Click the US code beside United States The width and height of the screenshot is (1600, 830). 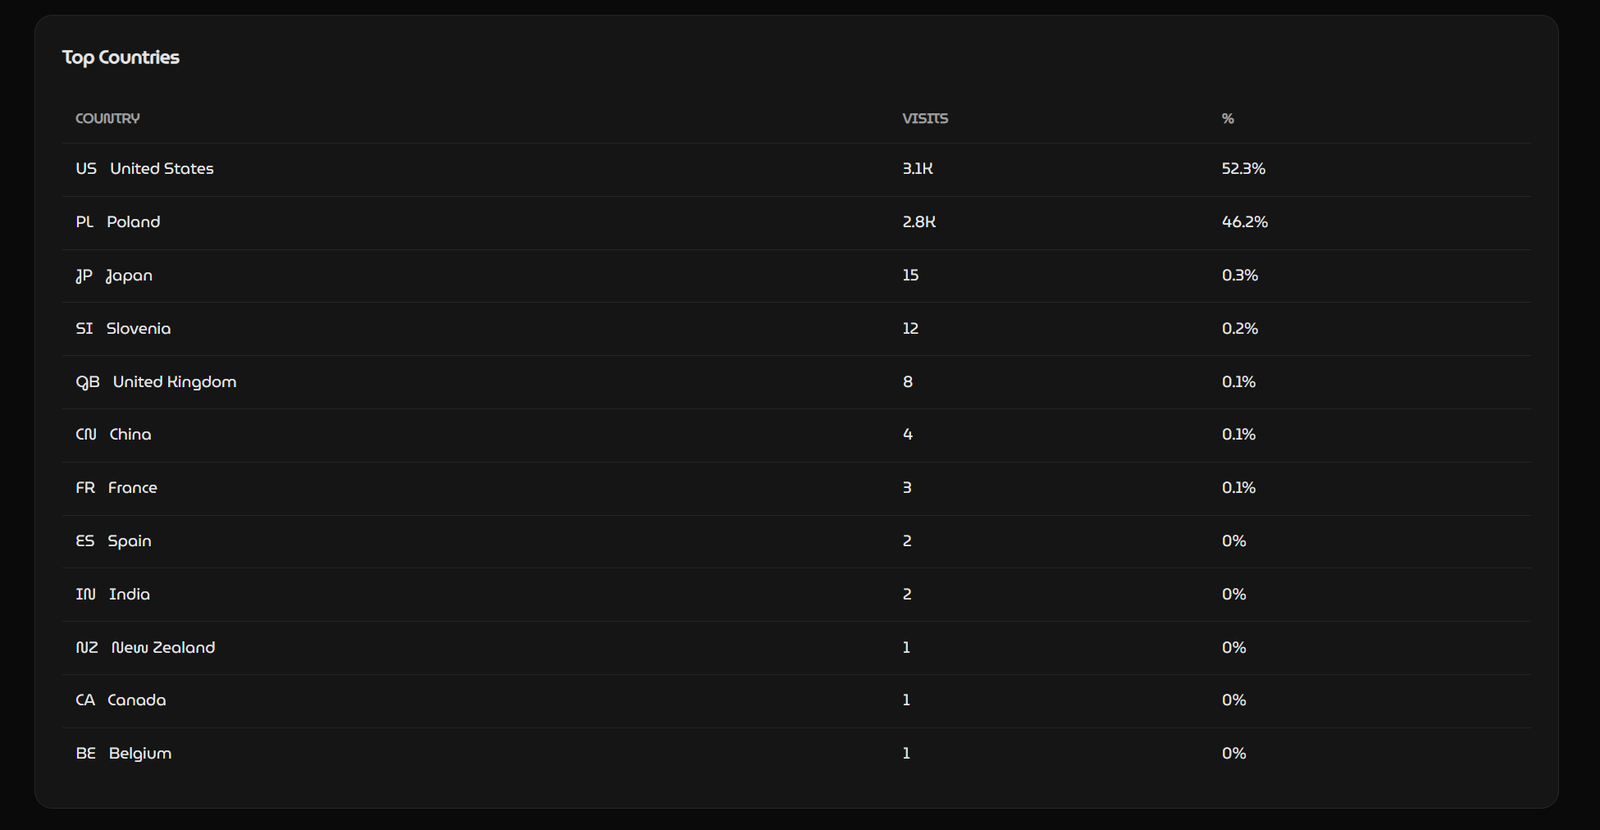(86, 168)
